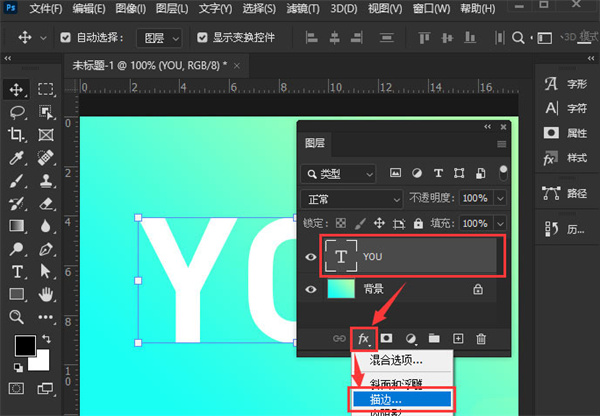This screenshot has height=416, width=600.
Task: Toggle the 自动选择 checkbox
Action: [65, 37]
